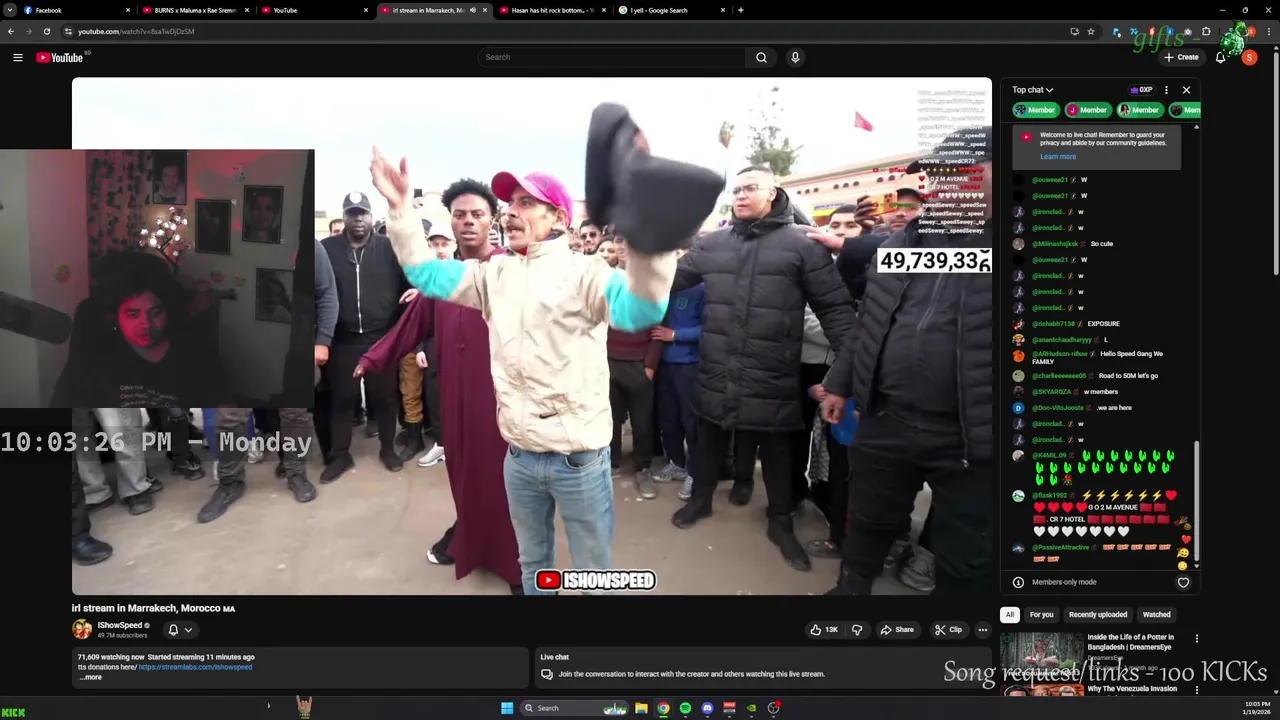Screen dimensions: 1280x720
Task: Open the 0XP chat points badge
Action: click(x=1141, y=90)
